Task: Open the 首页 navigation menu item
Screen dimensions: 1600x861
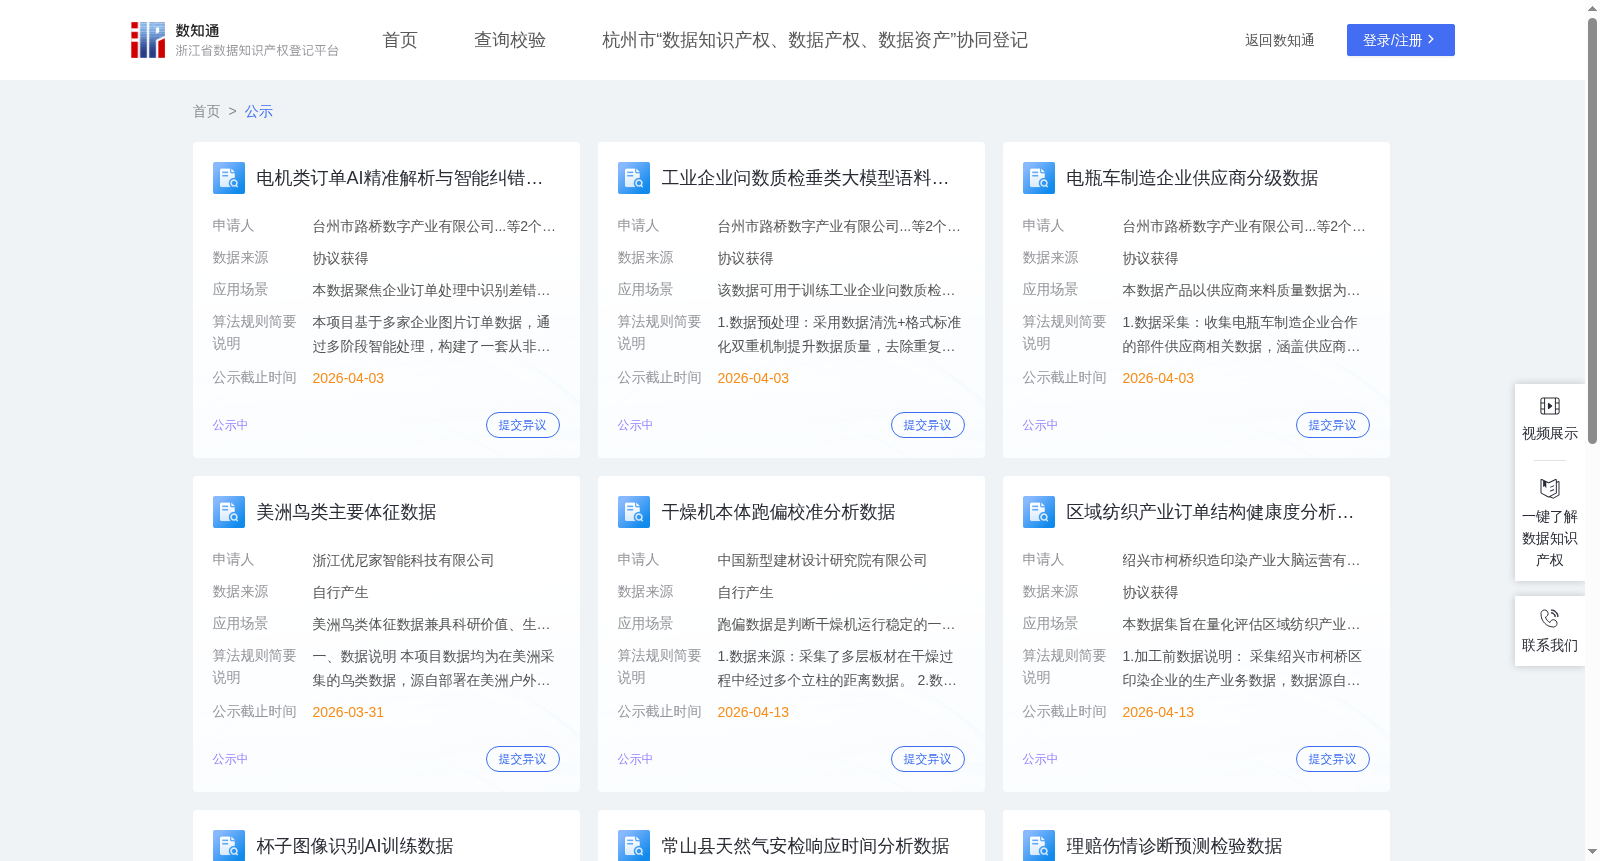Action: [400, 40]
